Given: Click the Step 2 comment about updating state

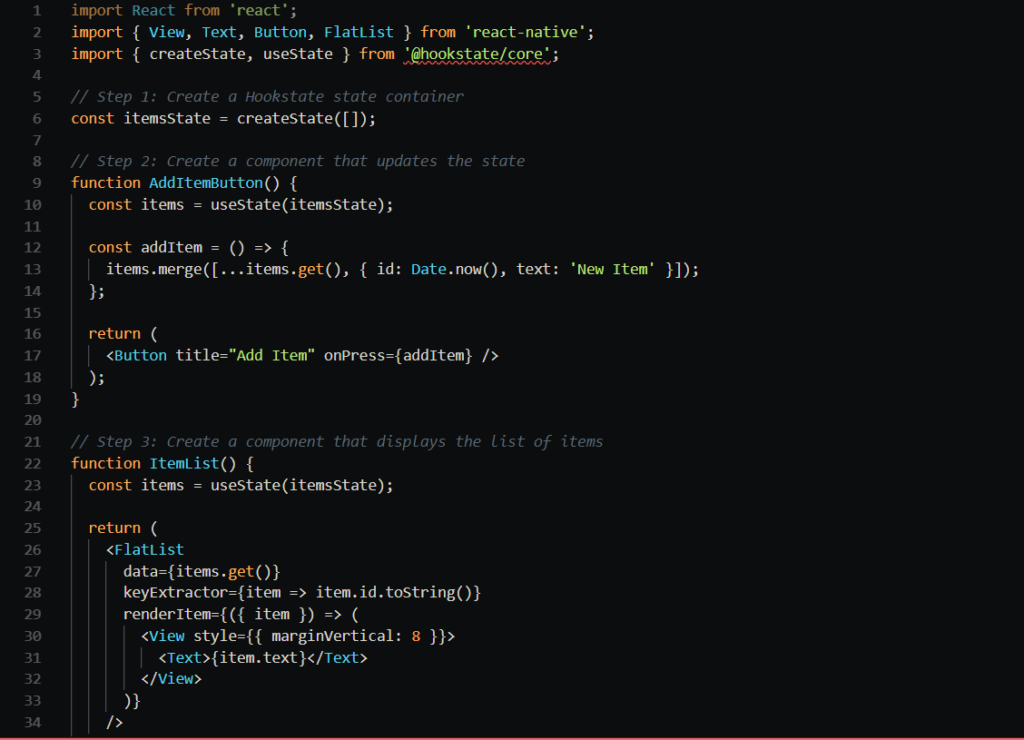Looking at the screenshot, I should click(x=297, y=161).
